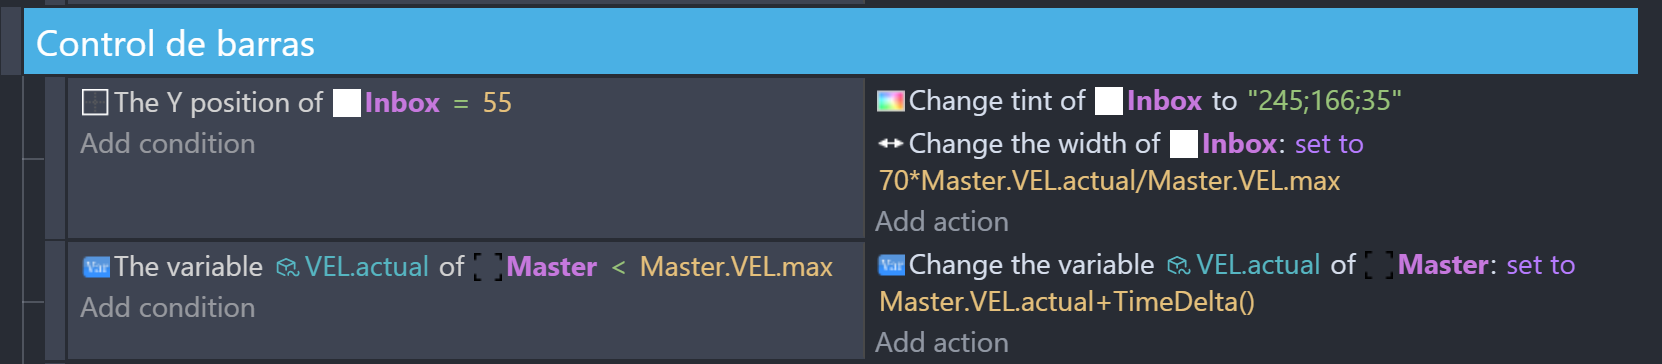Click the rainbow tint action icon

pyautogui.click(x=890, y=101)
